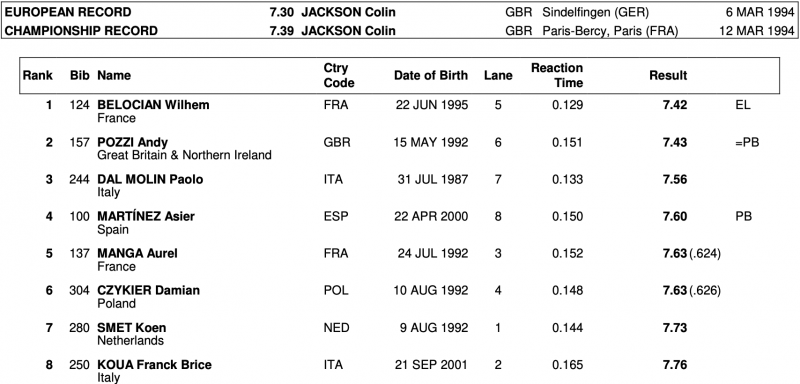
Task: Click the Ctry Code column header
Action: click(339, 75)
